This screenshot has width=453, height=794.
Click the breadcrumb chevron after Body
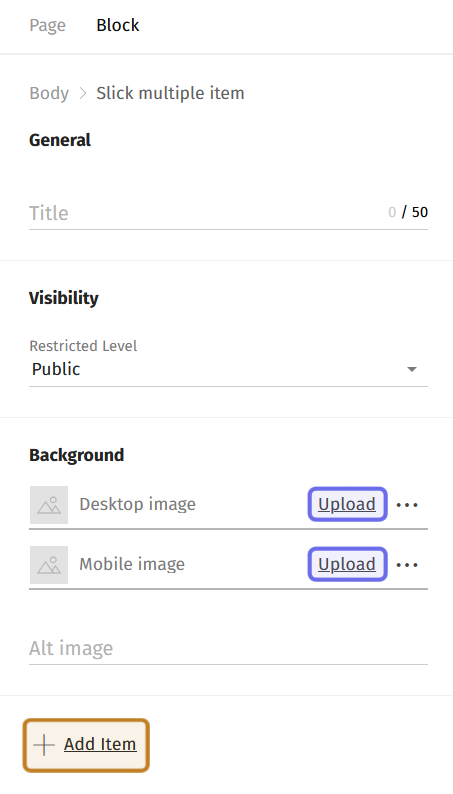click(83, 93)
